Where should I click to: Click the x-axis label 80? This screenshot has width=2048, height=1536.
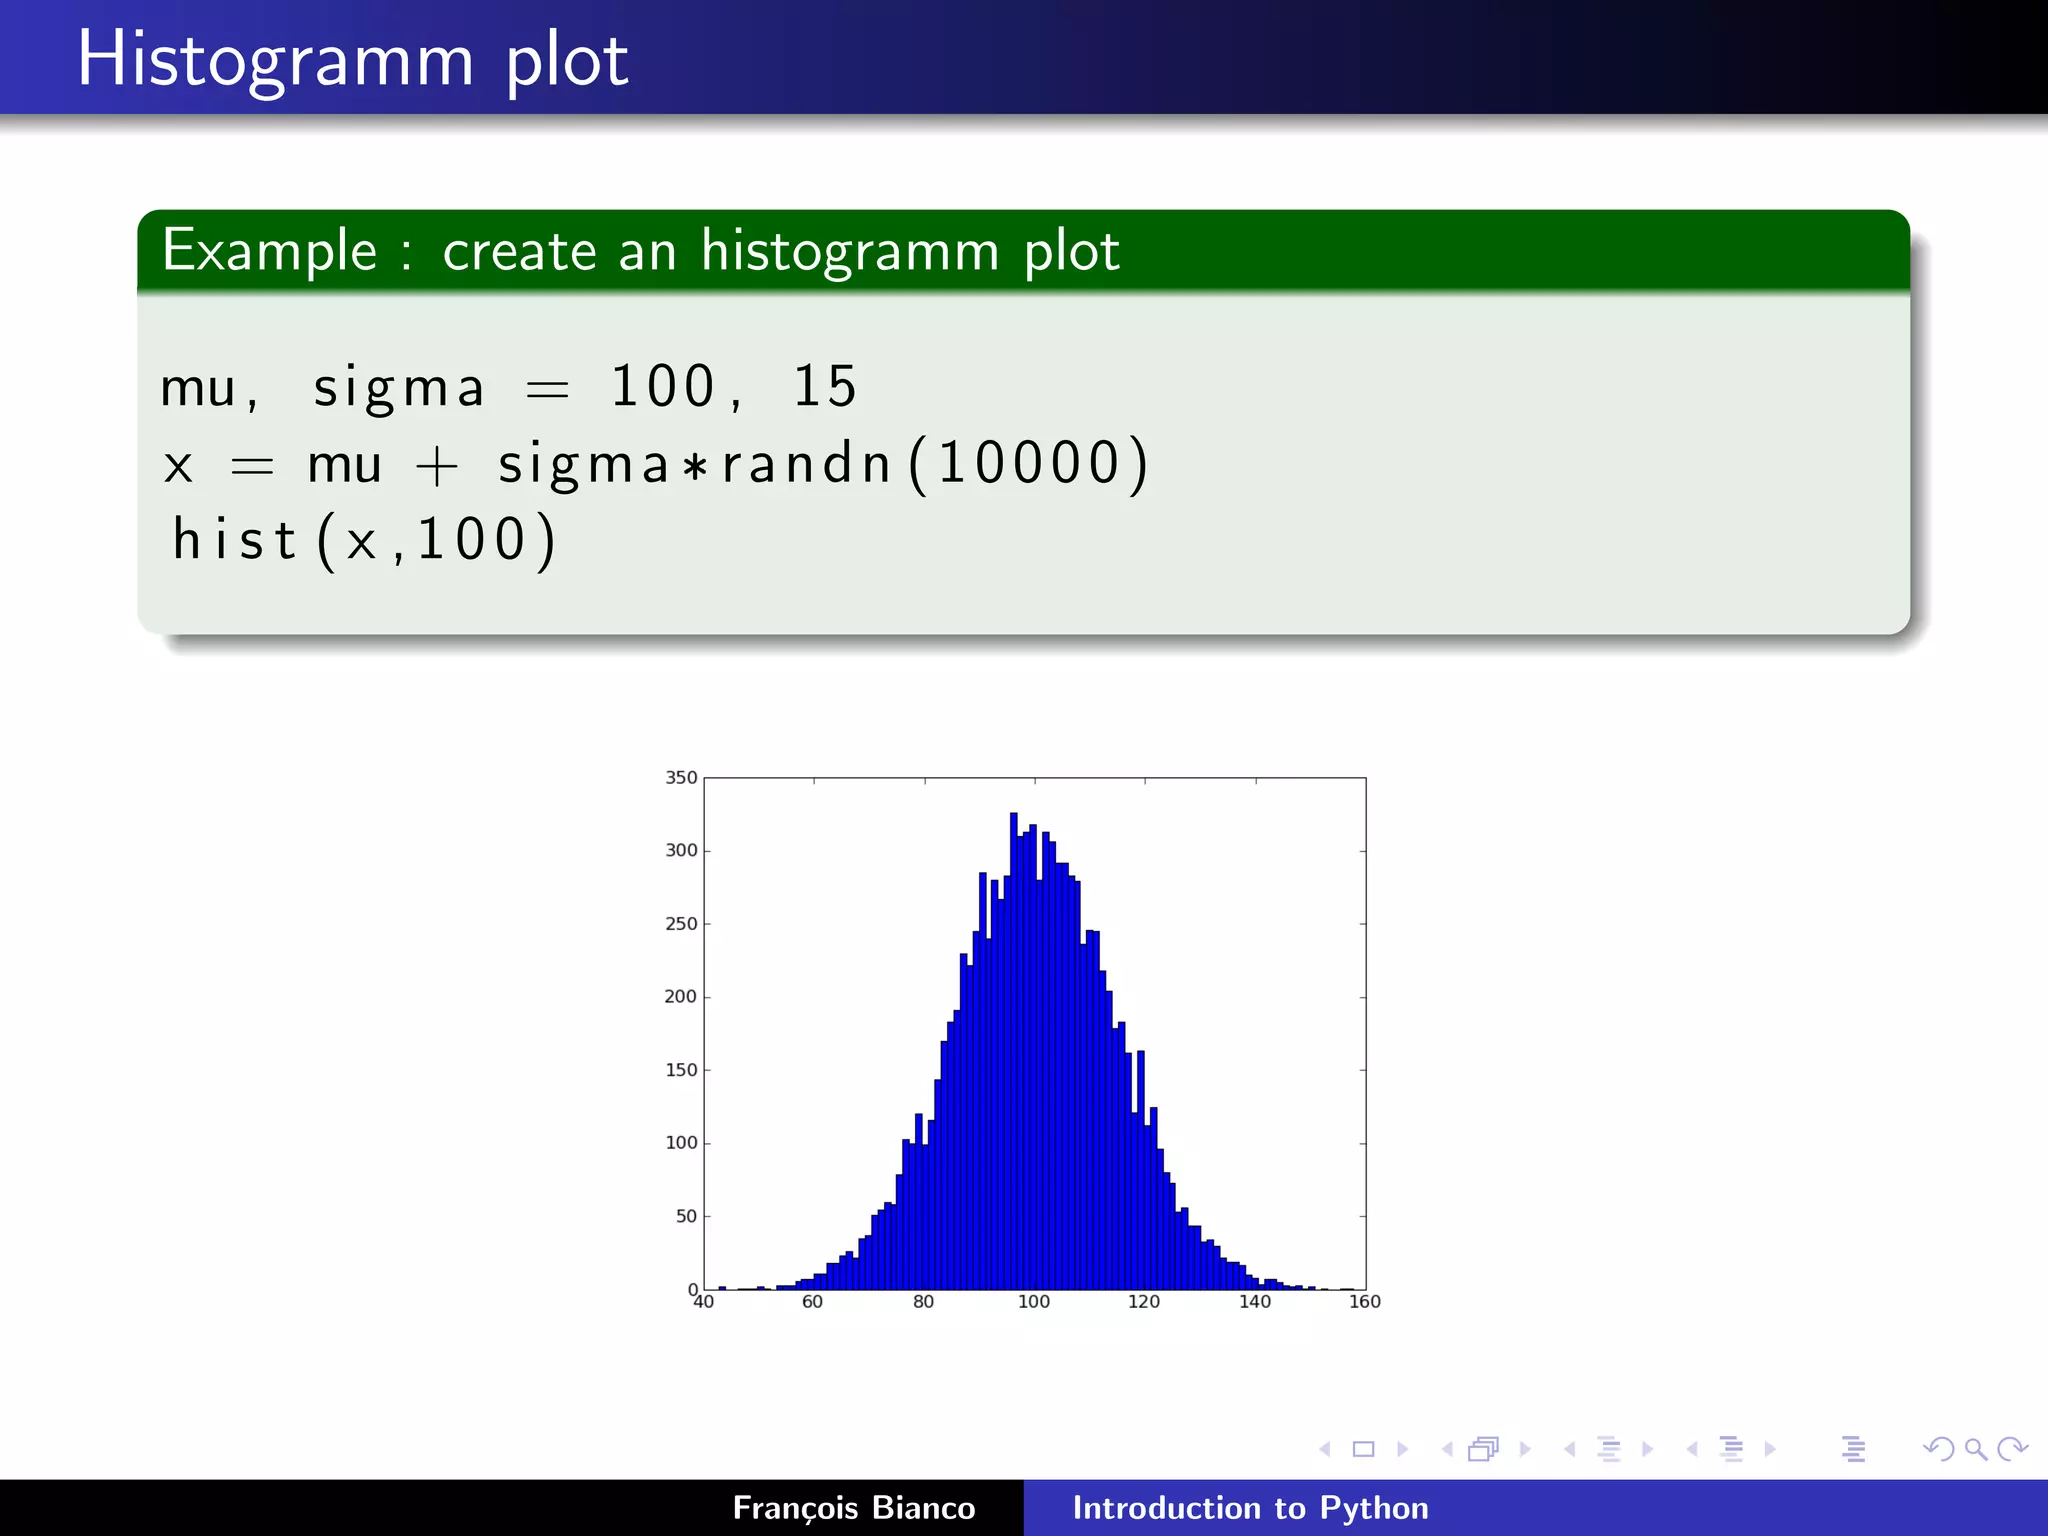pos(924,1301)
